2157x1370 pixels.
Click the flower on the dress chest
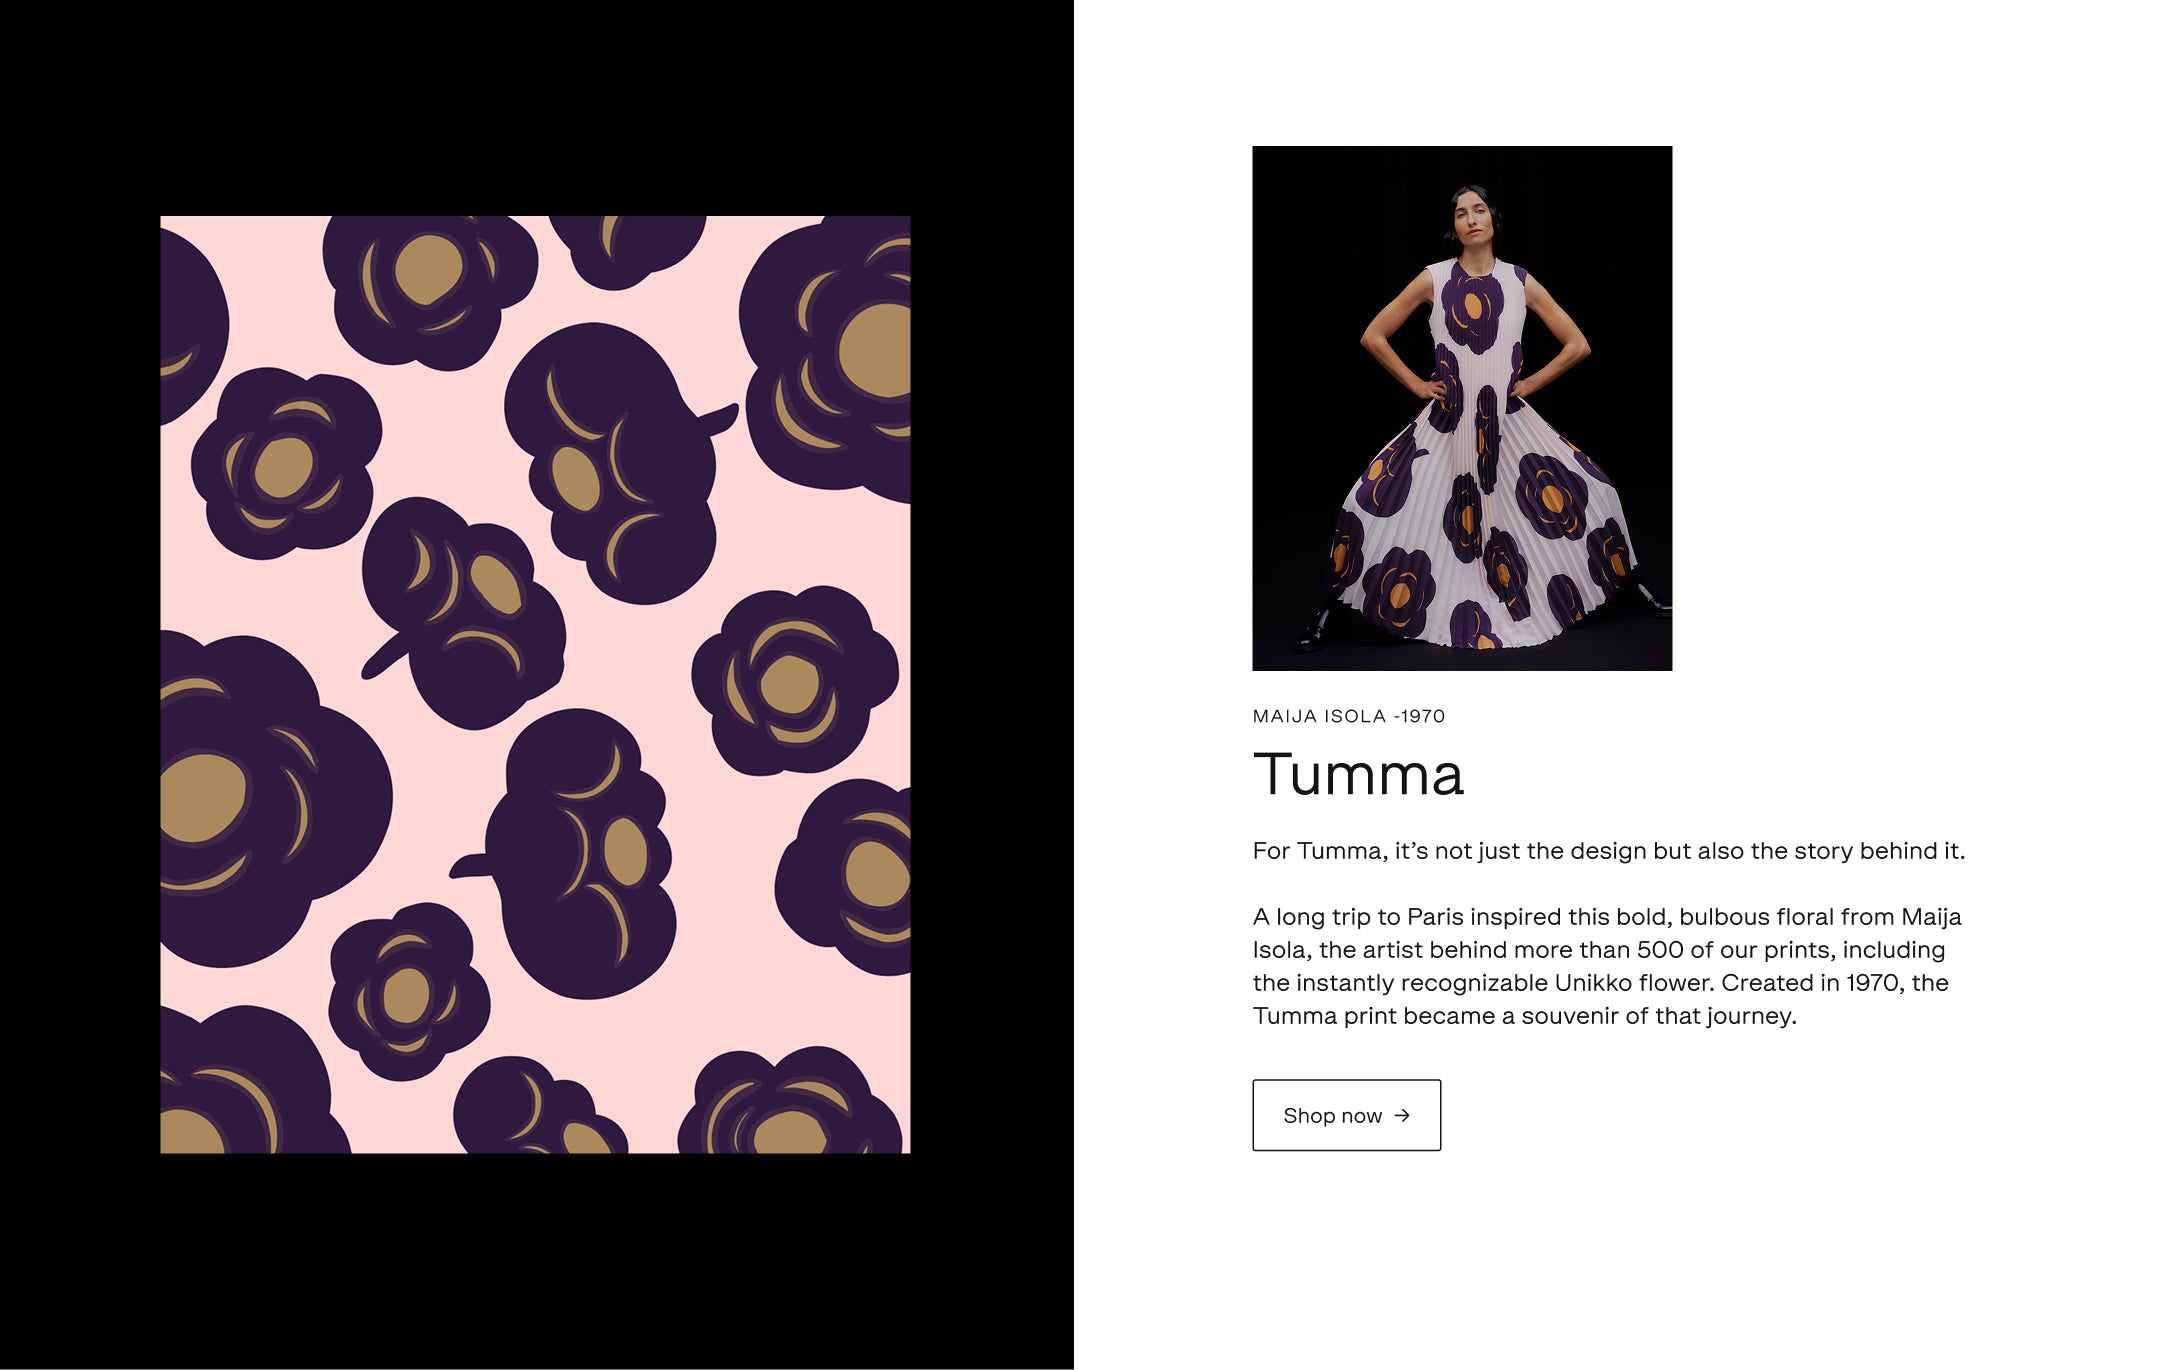click(x=1472, y=308)
